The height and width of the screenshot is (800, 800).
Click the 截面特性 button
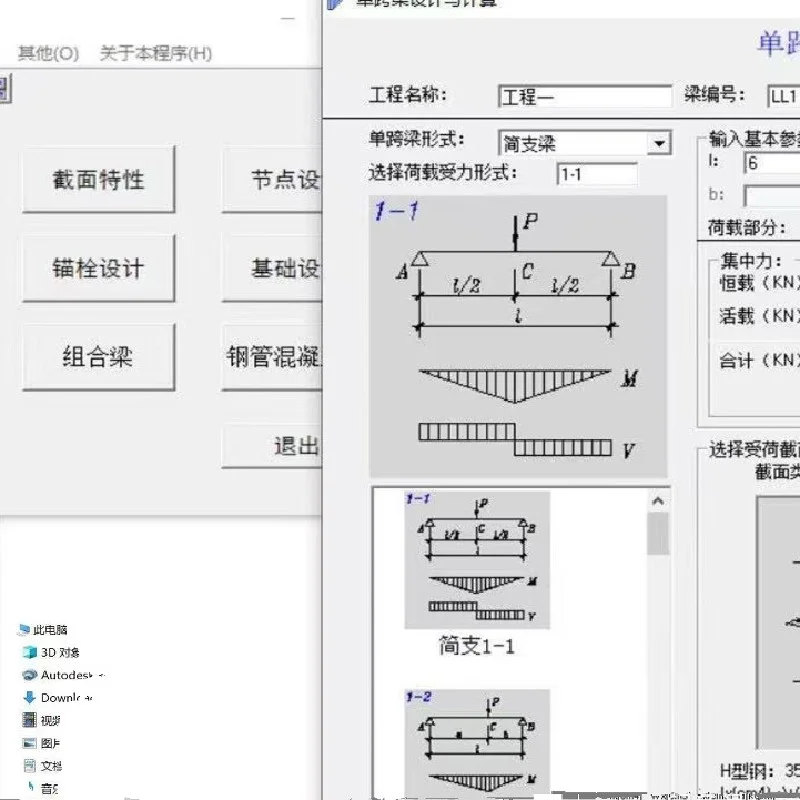(x=98, y=179)
